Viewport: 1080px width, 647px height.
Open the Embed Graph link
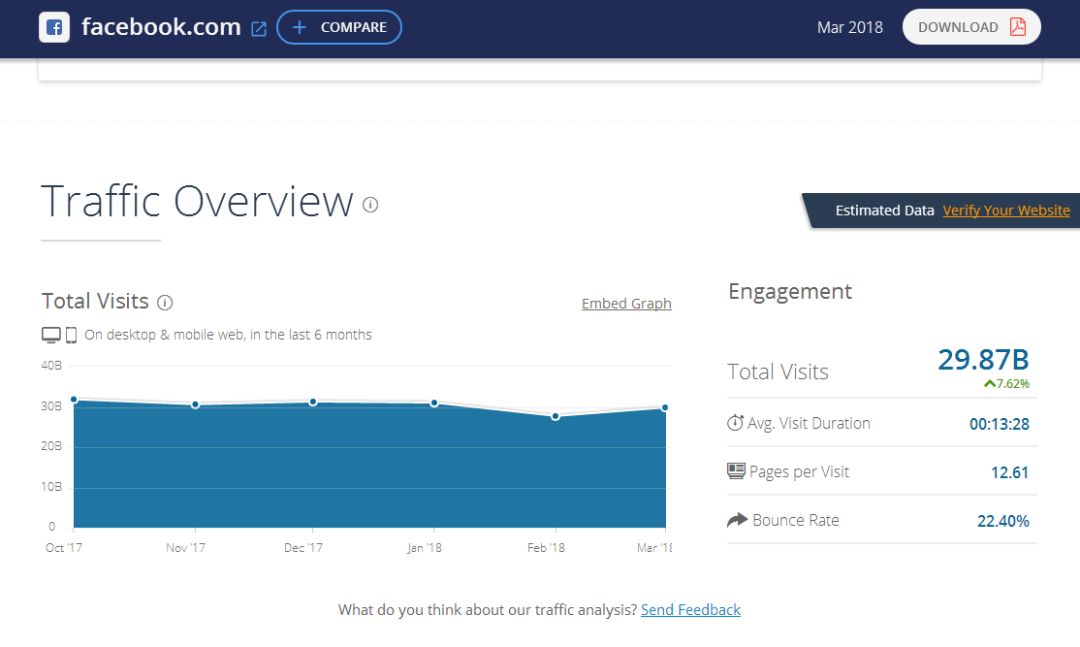click(626, 303)
